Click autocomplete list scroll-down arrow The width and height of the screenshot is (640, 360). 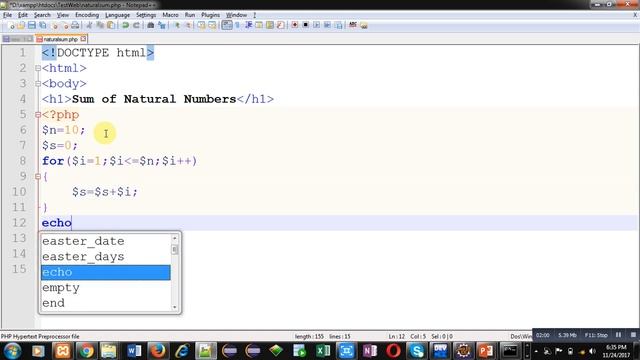pos(175,307)
